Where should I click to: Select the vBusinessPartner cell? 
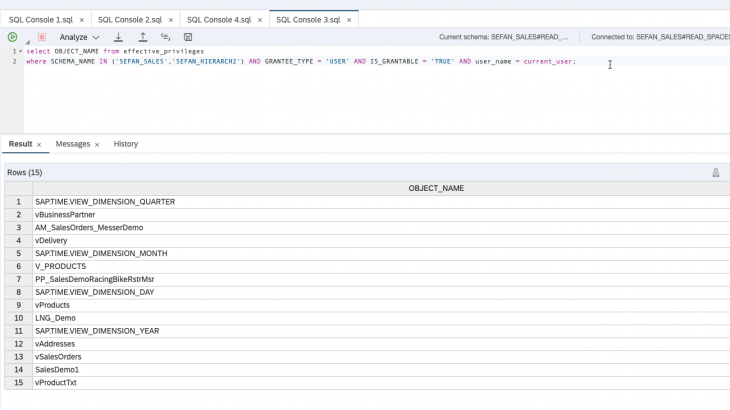pyautogui.click(x=381, y=215)
